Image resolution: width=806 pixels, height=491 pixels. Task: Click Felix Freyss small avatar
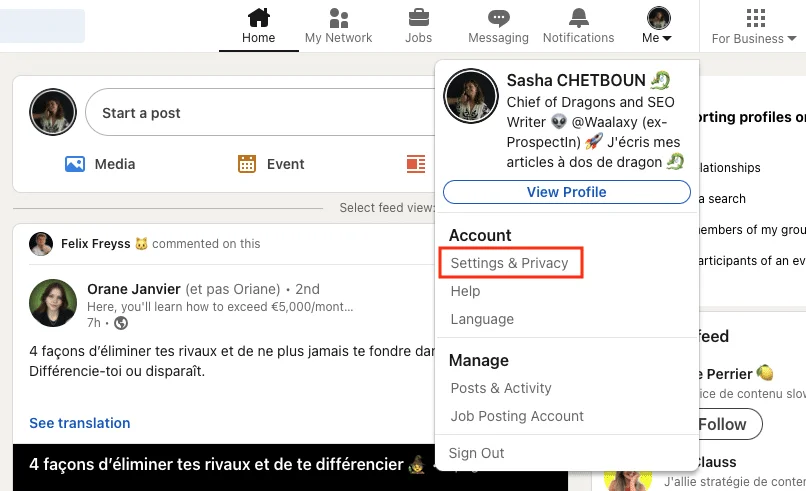click(x=41, y=244)
